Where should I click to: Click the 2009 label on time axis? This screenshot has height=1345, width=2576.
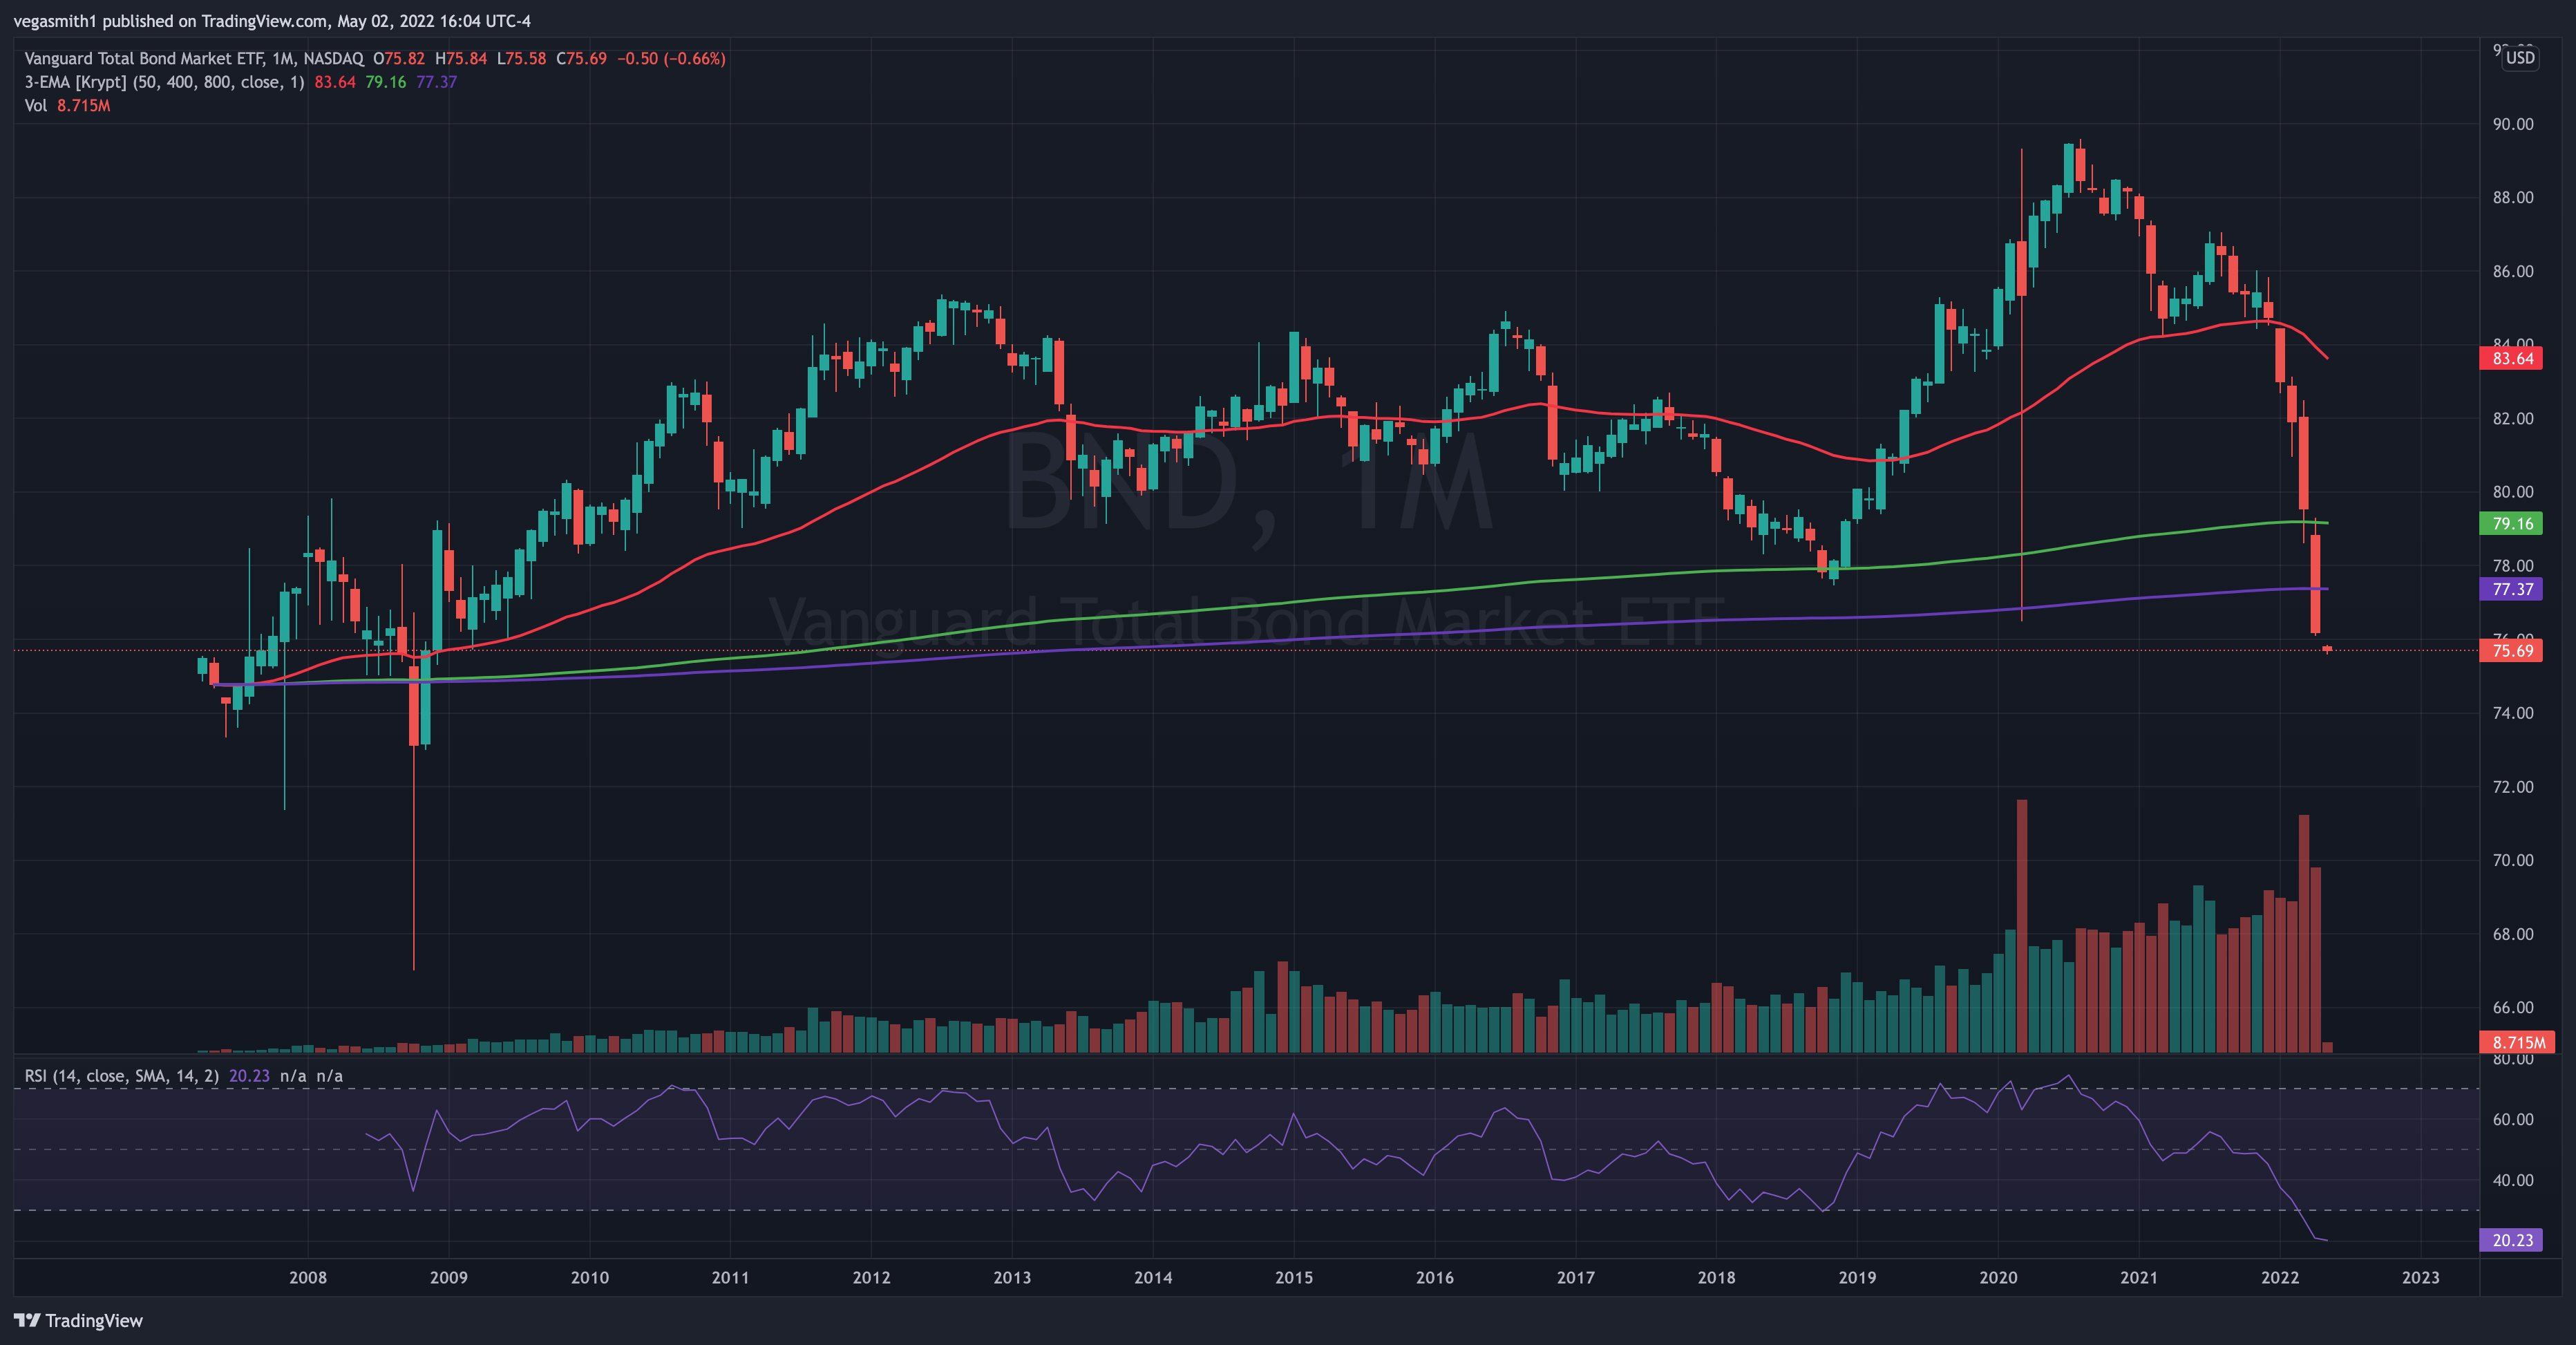pyautogui.click(x=448, y=1277)
